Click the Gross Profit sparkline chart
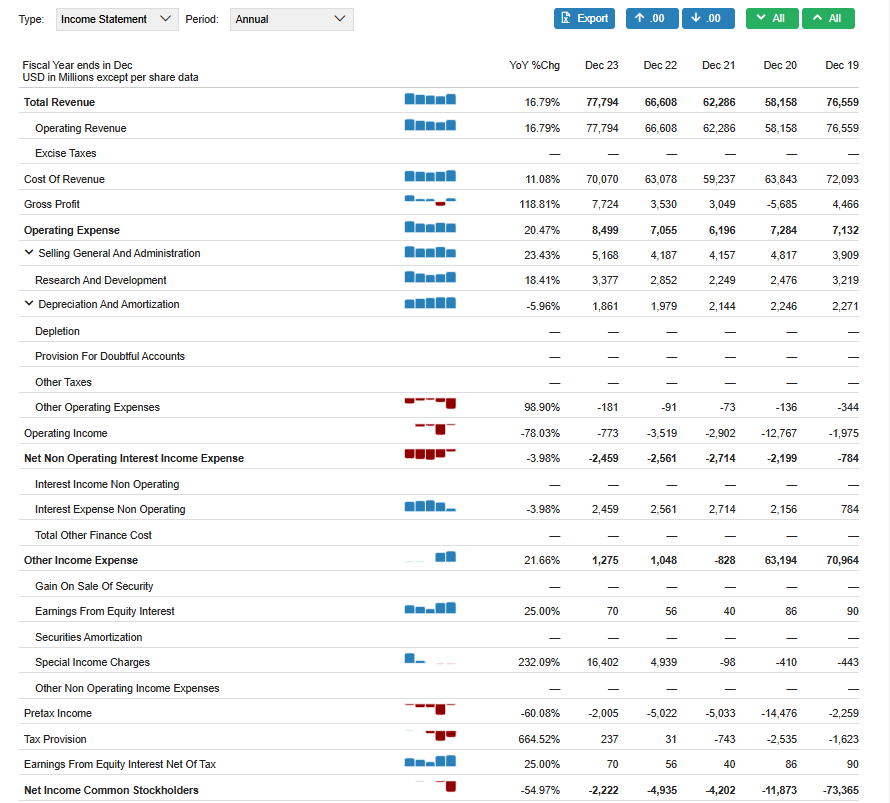 pos(430,200)
